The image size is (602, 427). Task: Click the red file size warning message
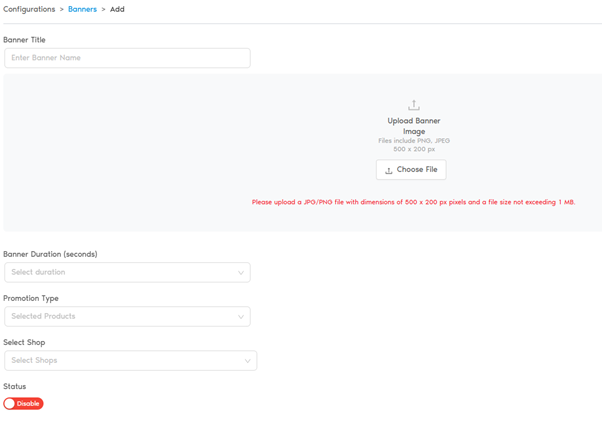click(x=413, y=202)
